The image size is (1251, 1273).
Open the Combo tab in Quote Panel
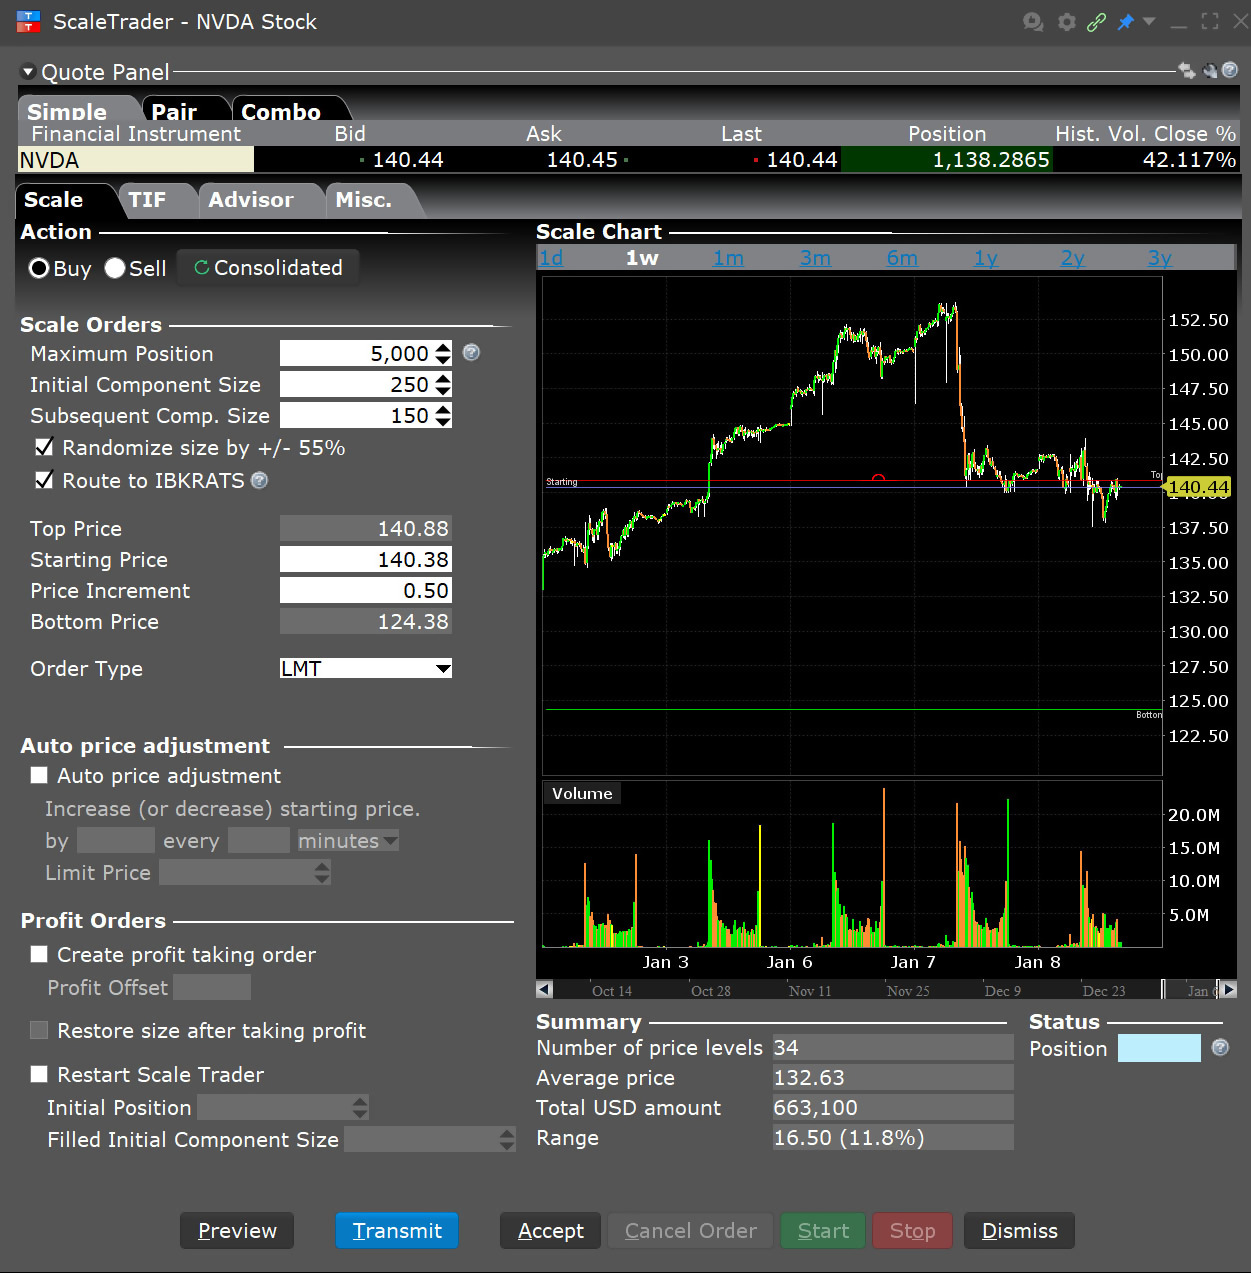pos(279,111)
